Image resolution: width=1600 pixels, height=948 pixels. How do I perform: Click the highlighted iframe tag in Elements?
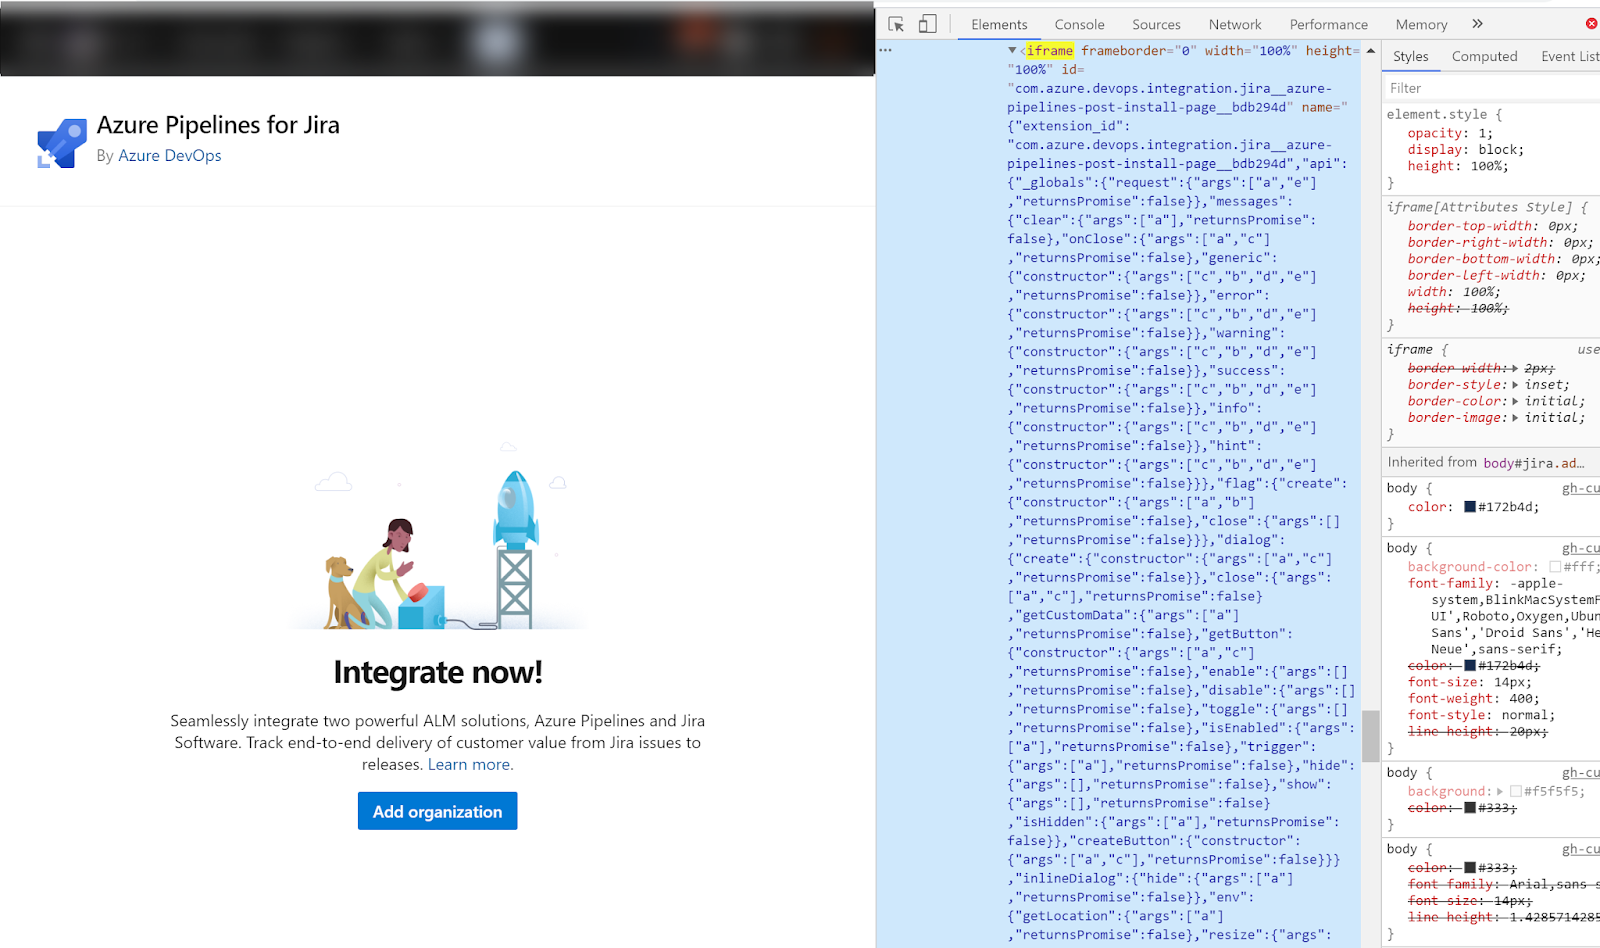[1051, 50]
